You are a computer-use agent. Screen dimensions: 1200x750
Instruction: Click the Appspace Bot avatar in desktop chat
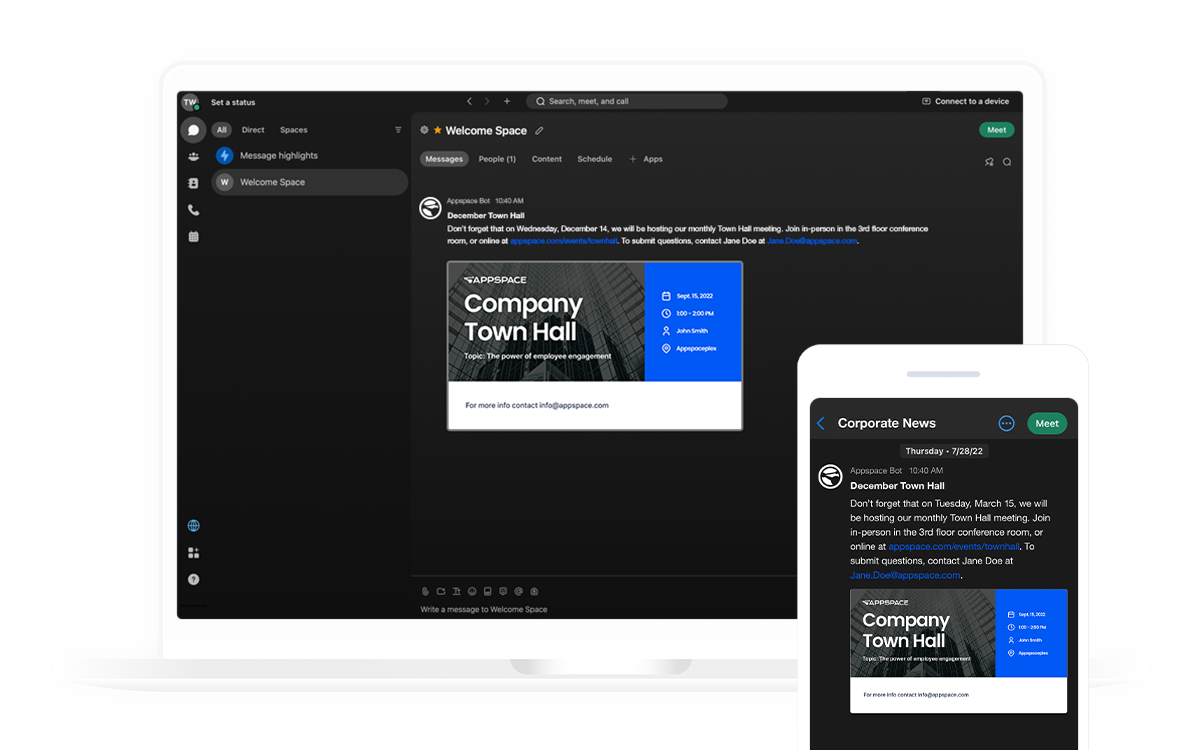[x=430, y=208]
